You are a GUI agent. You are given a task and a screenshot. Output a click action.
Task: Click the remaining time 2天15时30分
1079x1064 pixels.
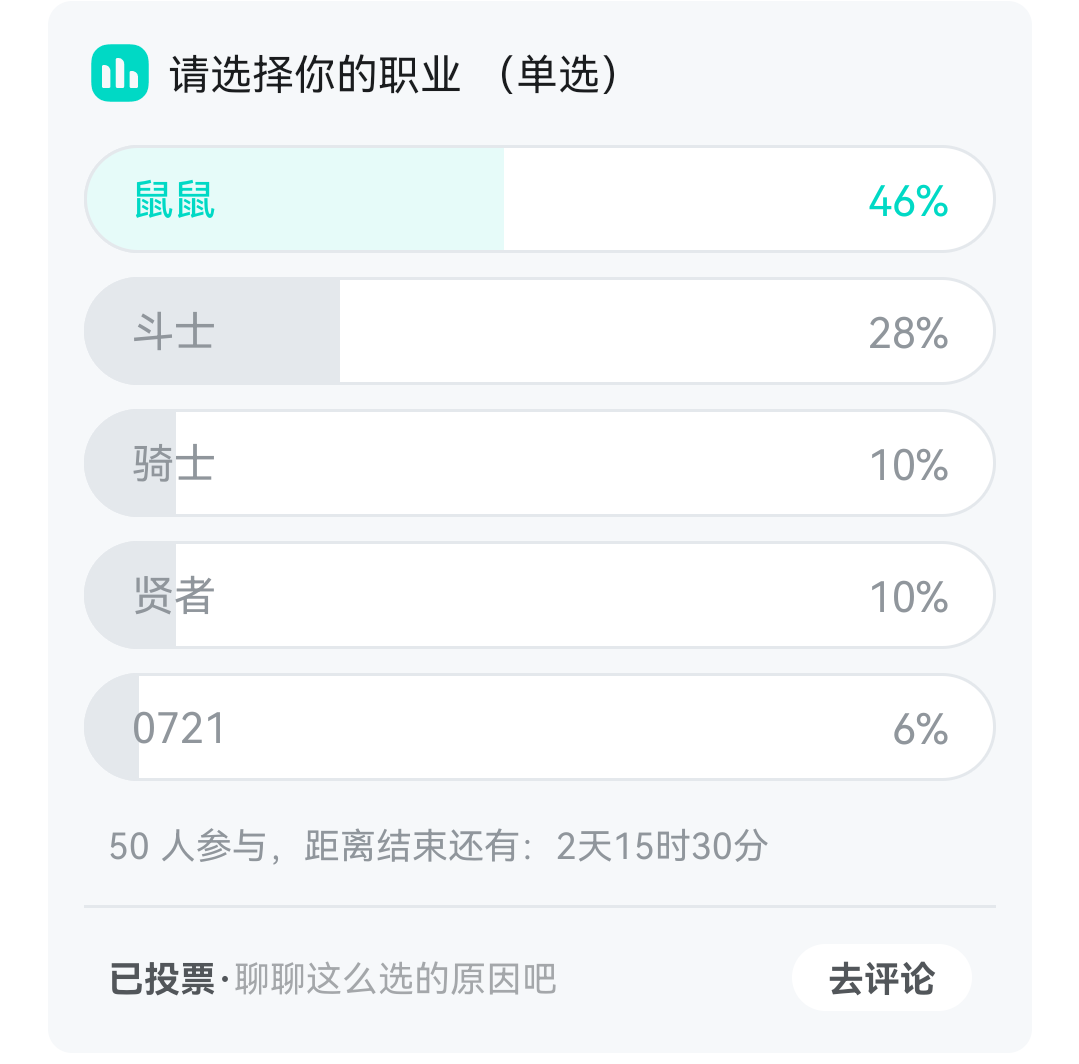tap(662, 846)
